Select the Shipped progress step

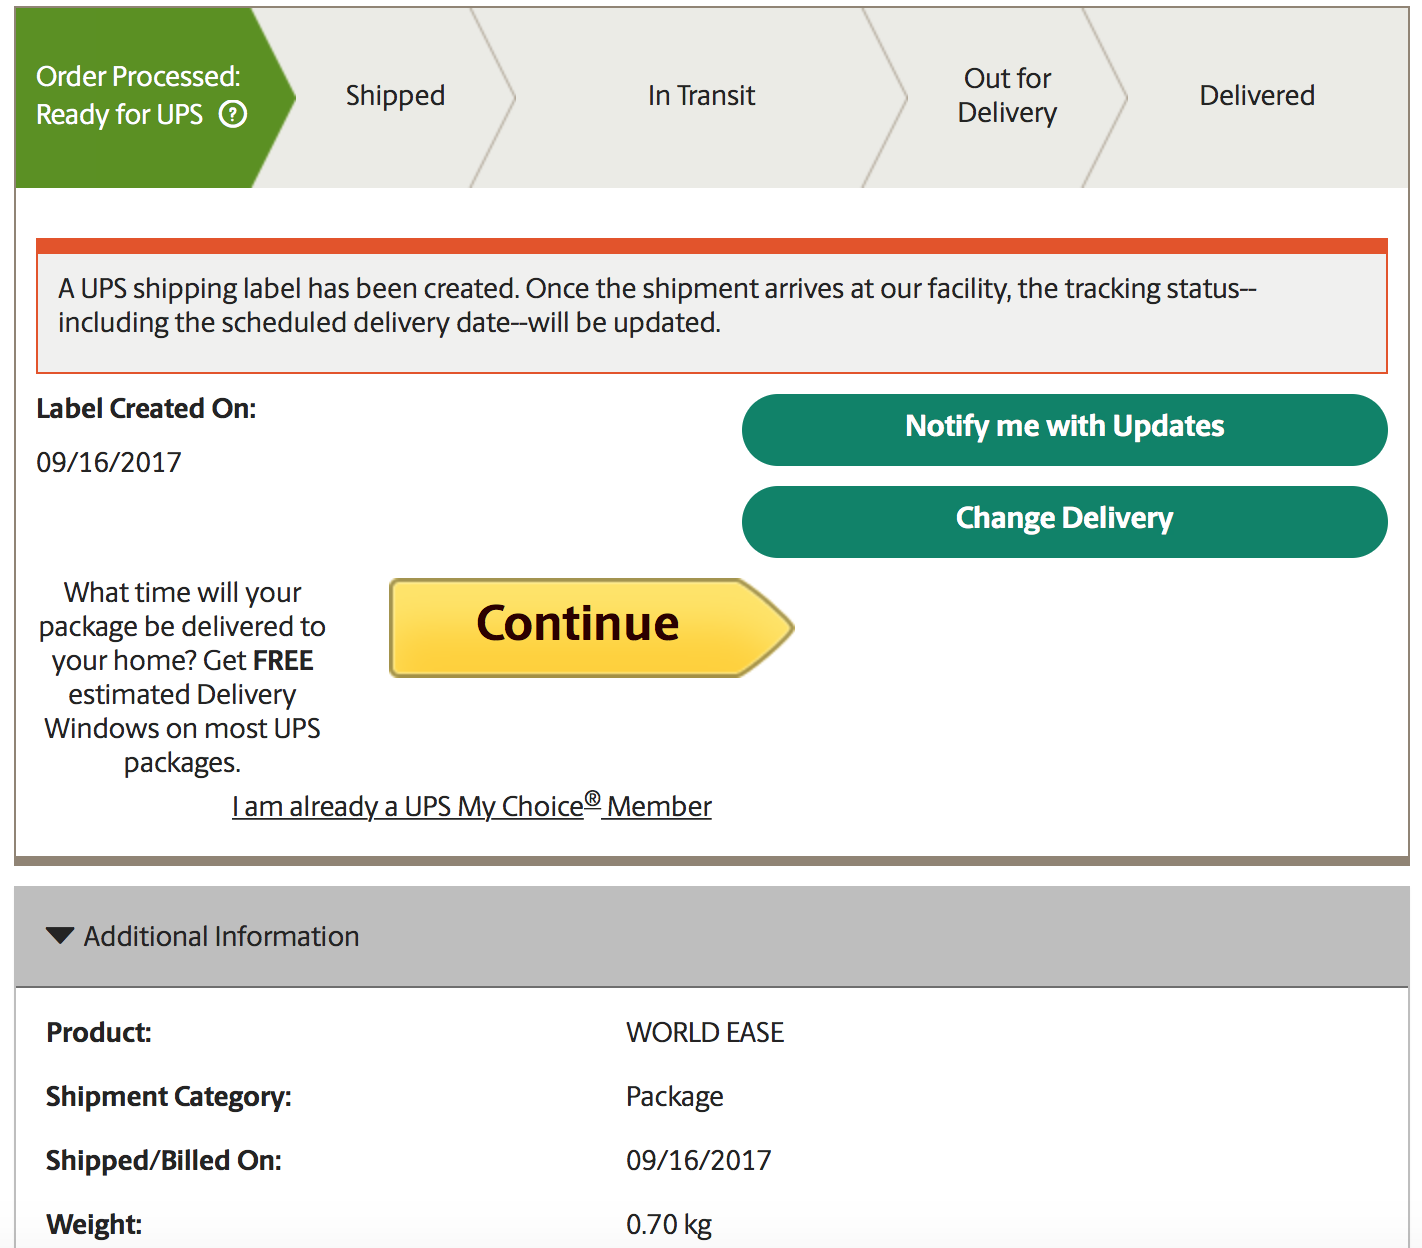[395, 96]
